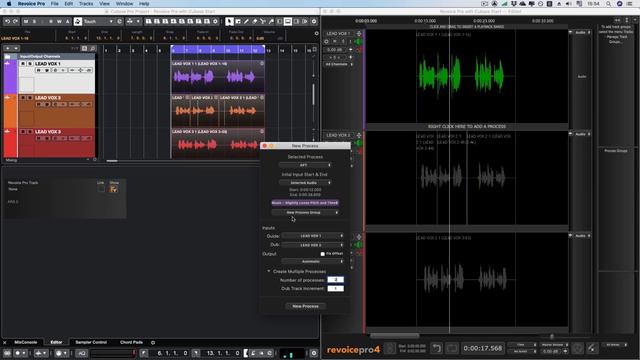Click the Redo arrow in Cubase toolbar

tap(15, 21)
